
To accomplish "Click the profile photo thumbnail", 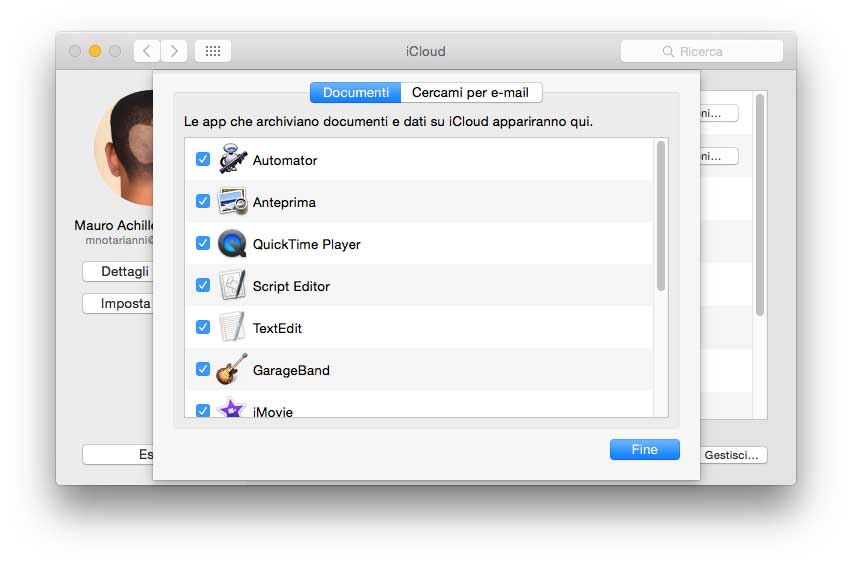I will click(124, 148).
